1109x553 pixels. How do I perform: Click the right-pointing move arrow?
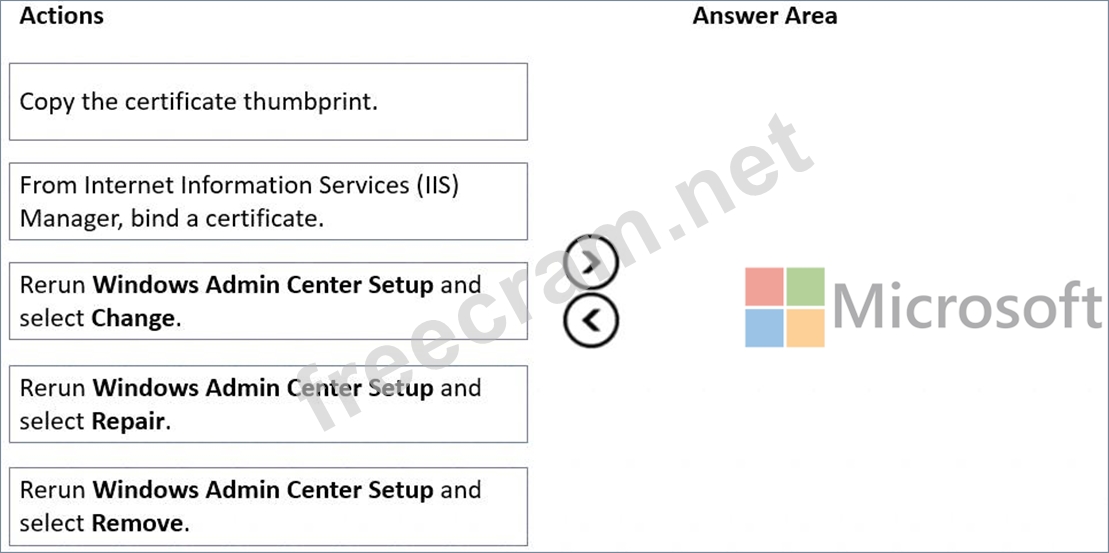coord(591,263)
